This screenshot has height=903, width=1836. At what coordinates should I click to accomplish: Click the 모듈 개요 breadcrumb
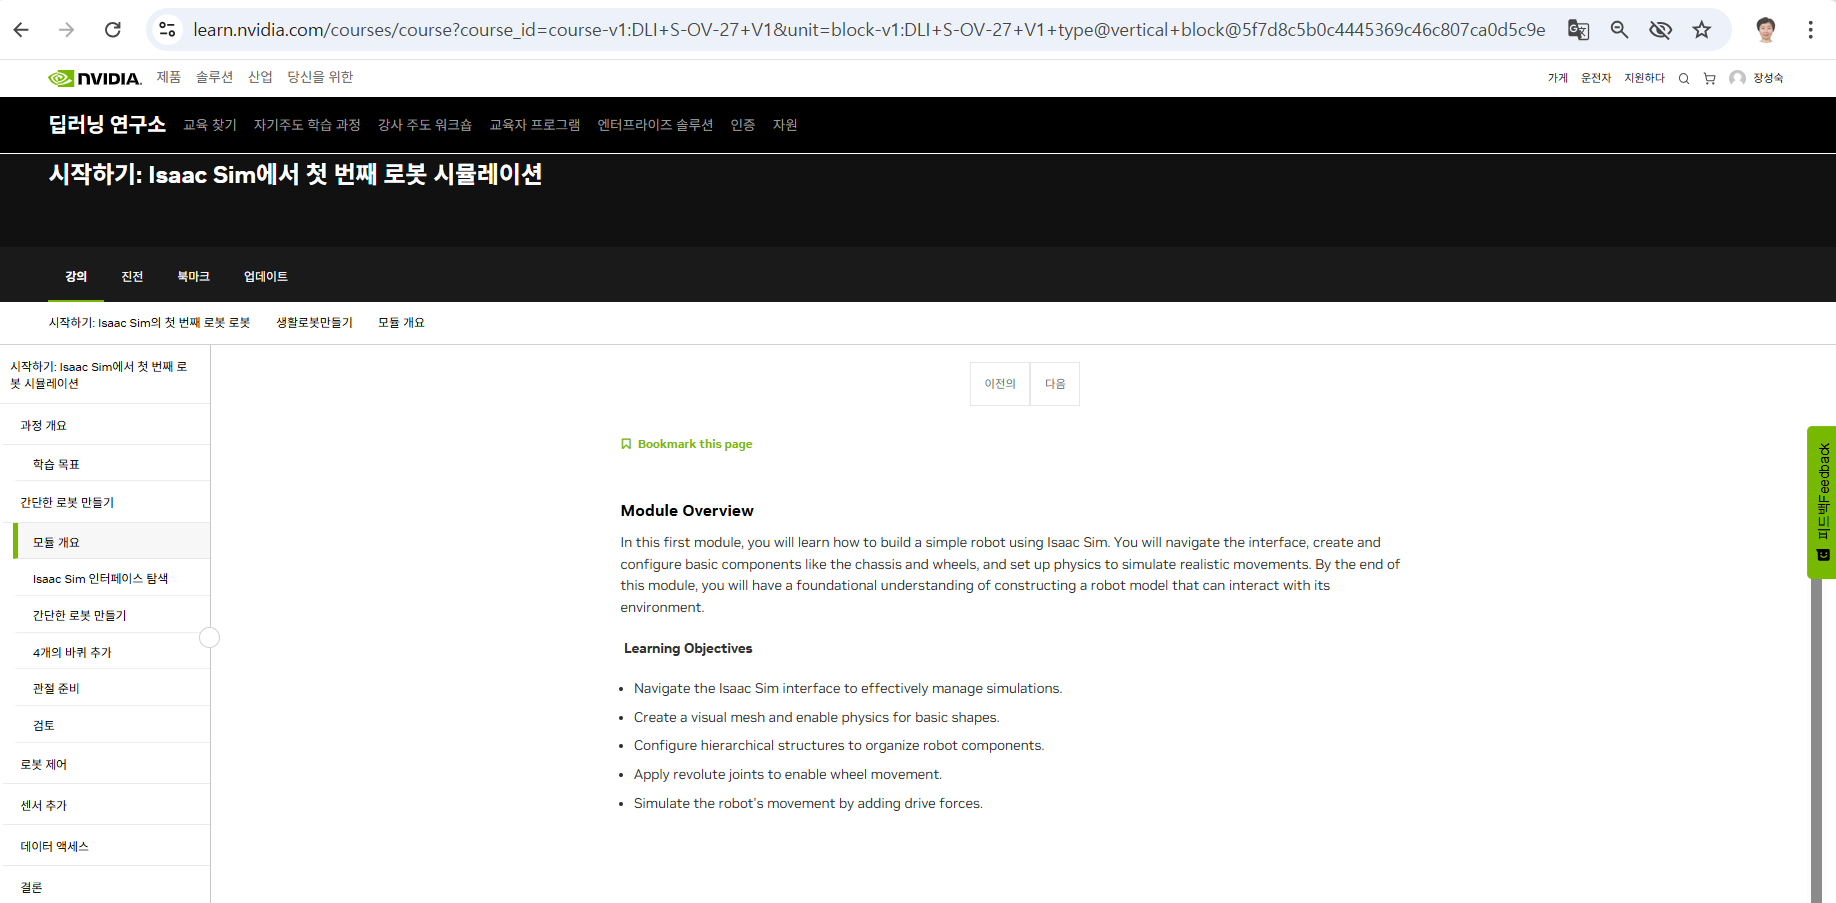click(401, 323)
